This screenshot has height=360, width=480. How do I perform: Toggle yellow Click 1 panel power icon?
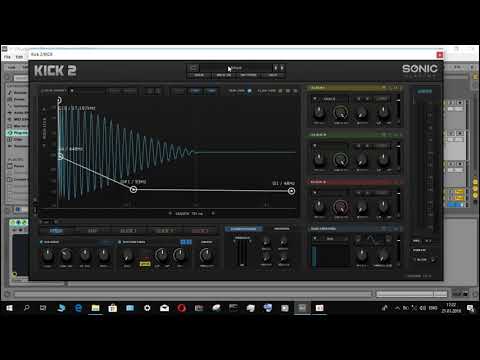(x=384, y=88)
